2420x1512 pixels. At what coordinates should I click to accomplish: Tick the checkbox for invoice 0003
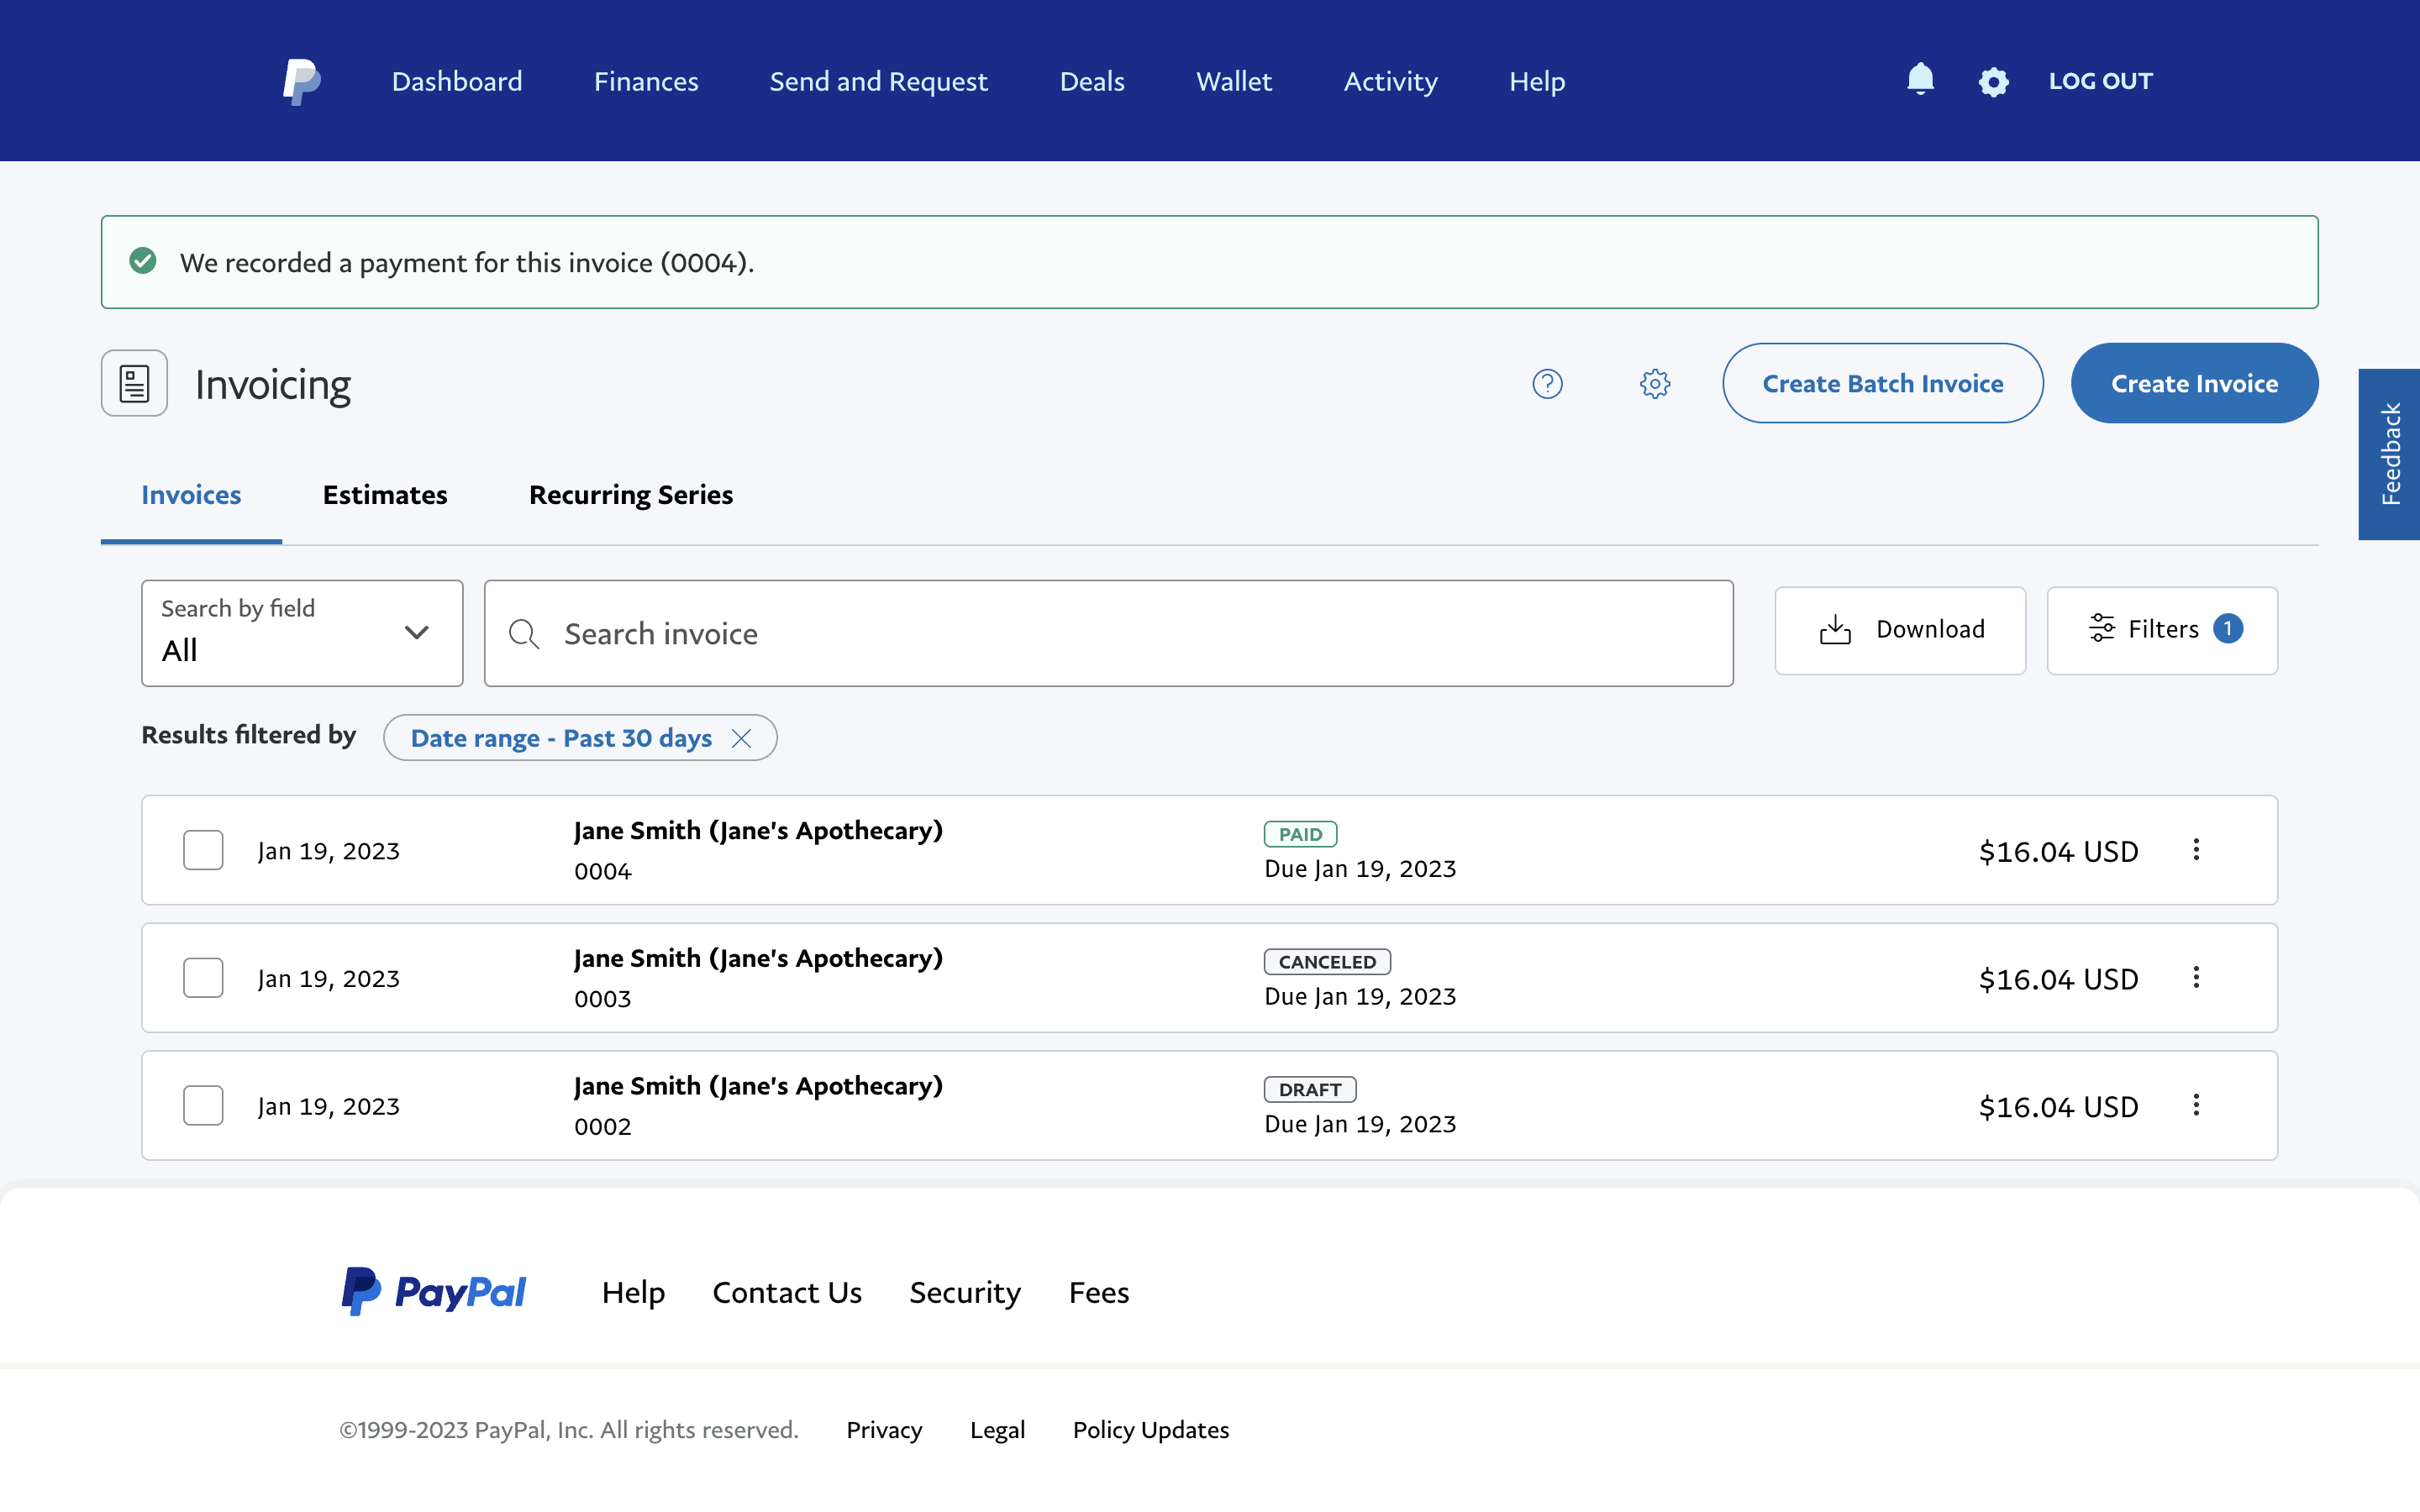click(x=203, y=978)
